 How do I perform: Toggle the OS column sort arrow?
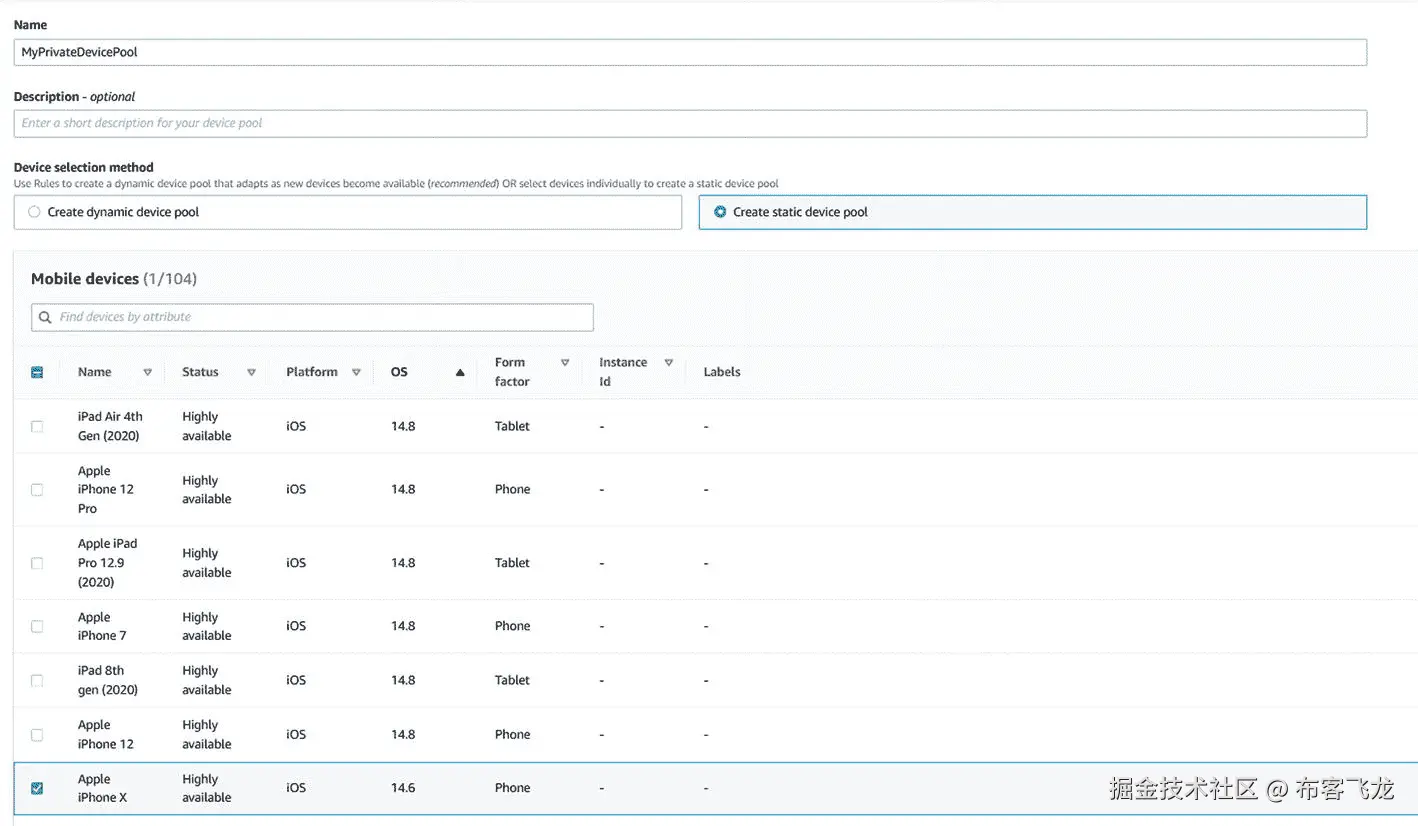click(460, 372)
